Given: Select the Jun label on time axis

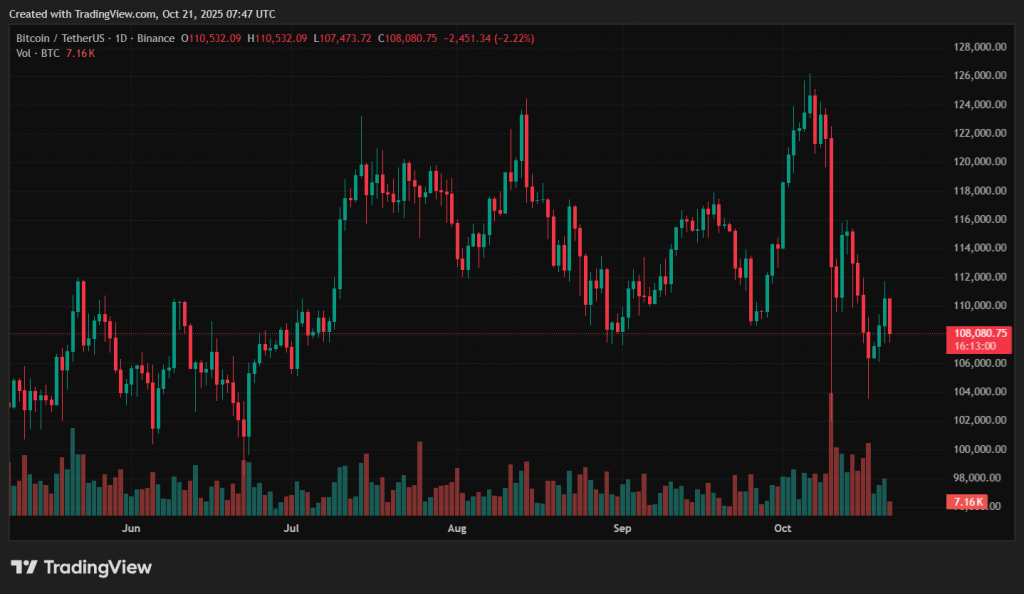Looking at the screenshot, I should coord(129,527).
